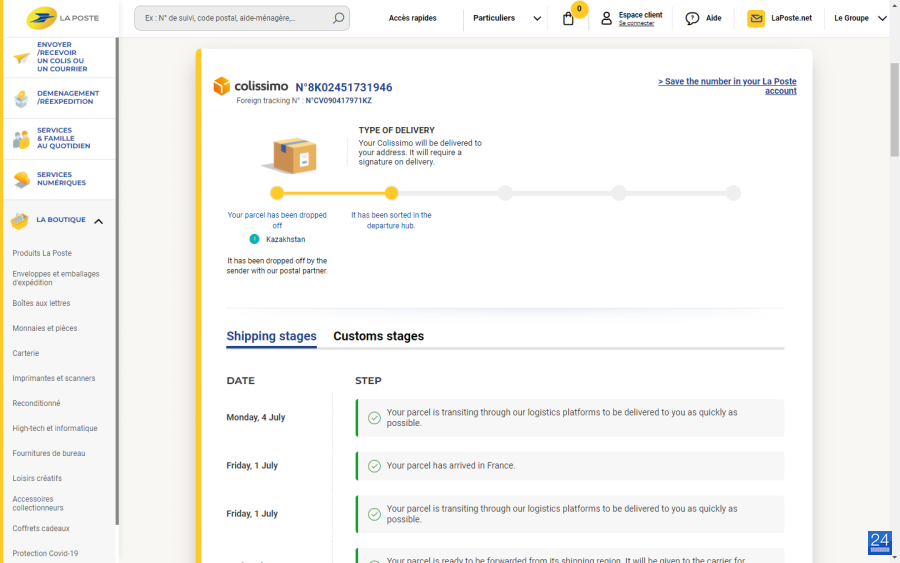Click the Espace client user icon
This screenshot has width=900, height=563.
click(606, 18)
